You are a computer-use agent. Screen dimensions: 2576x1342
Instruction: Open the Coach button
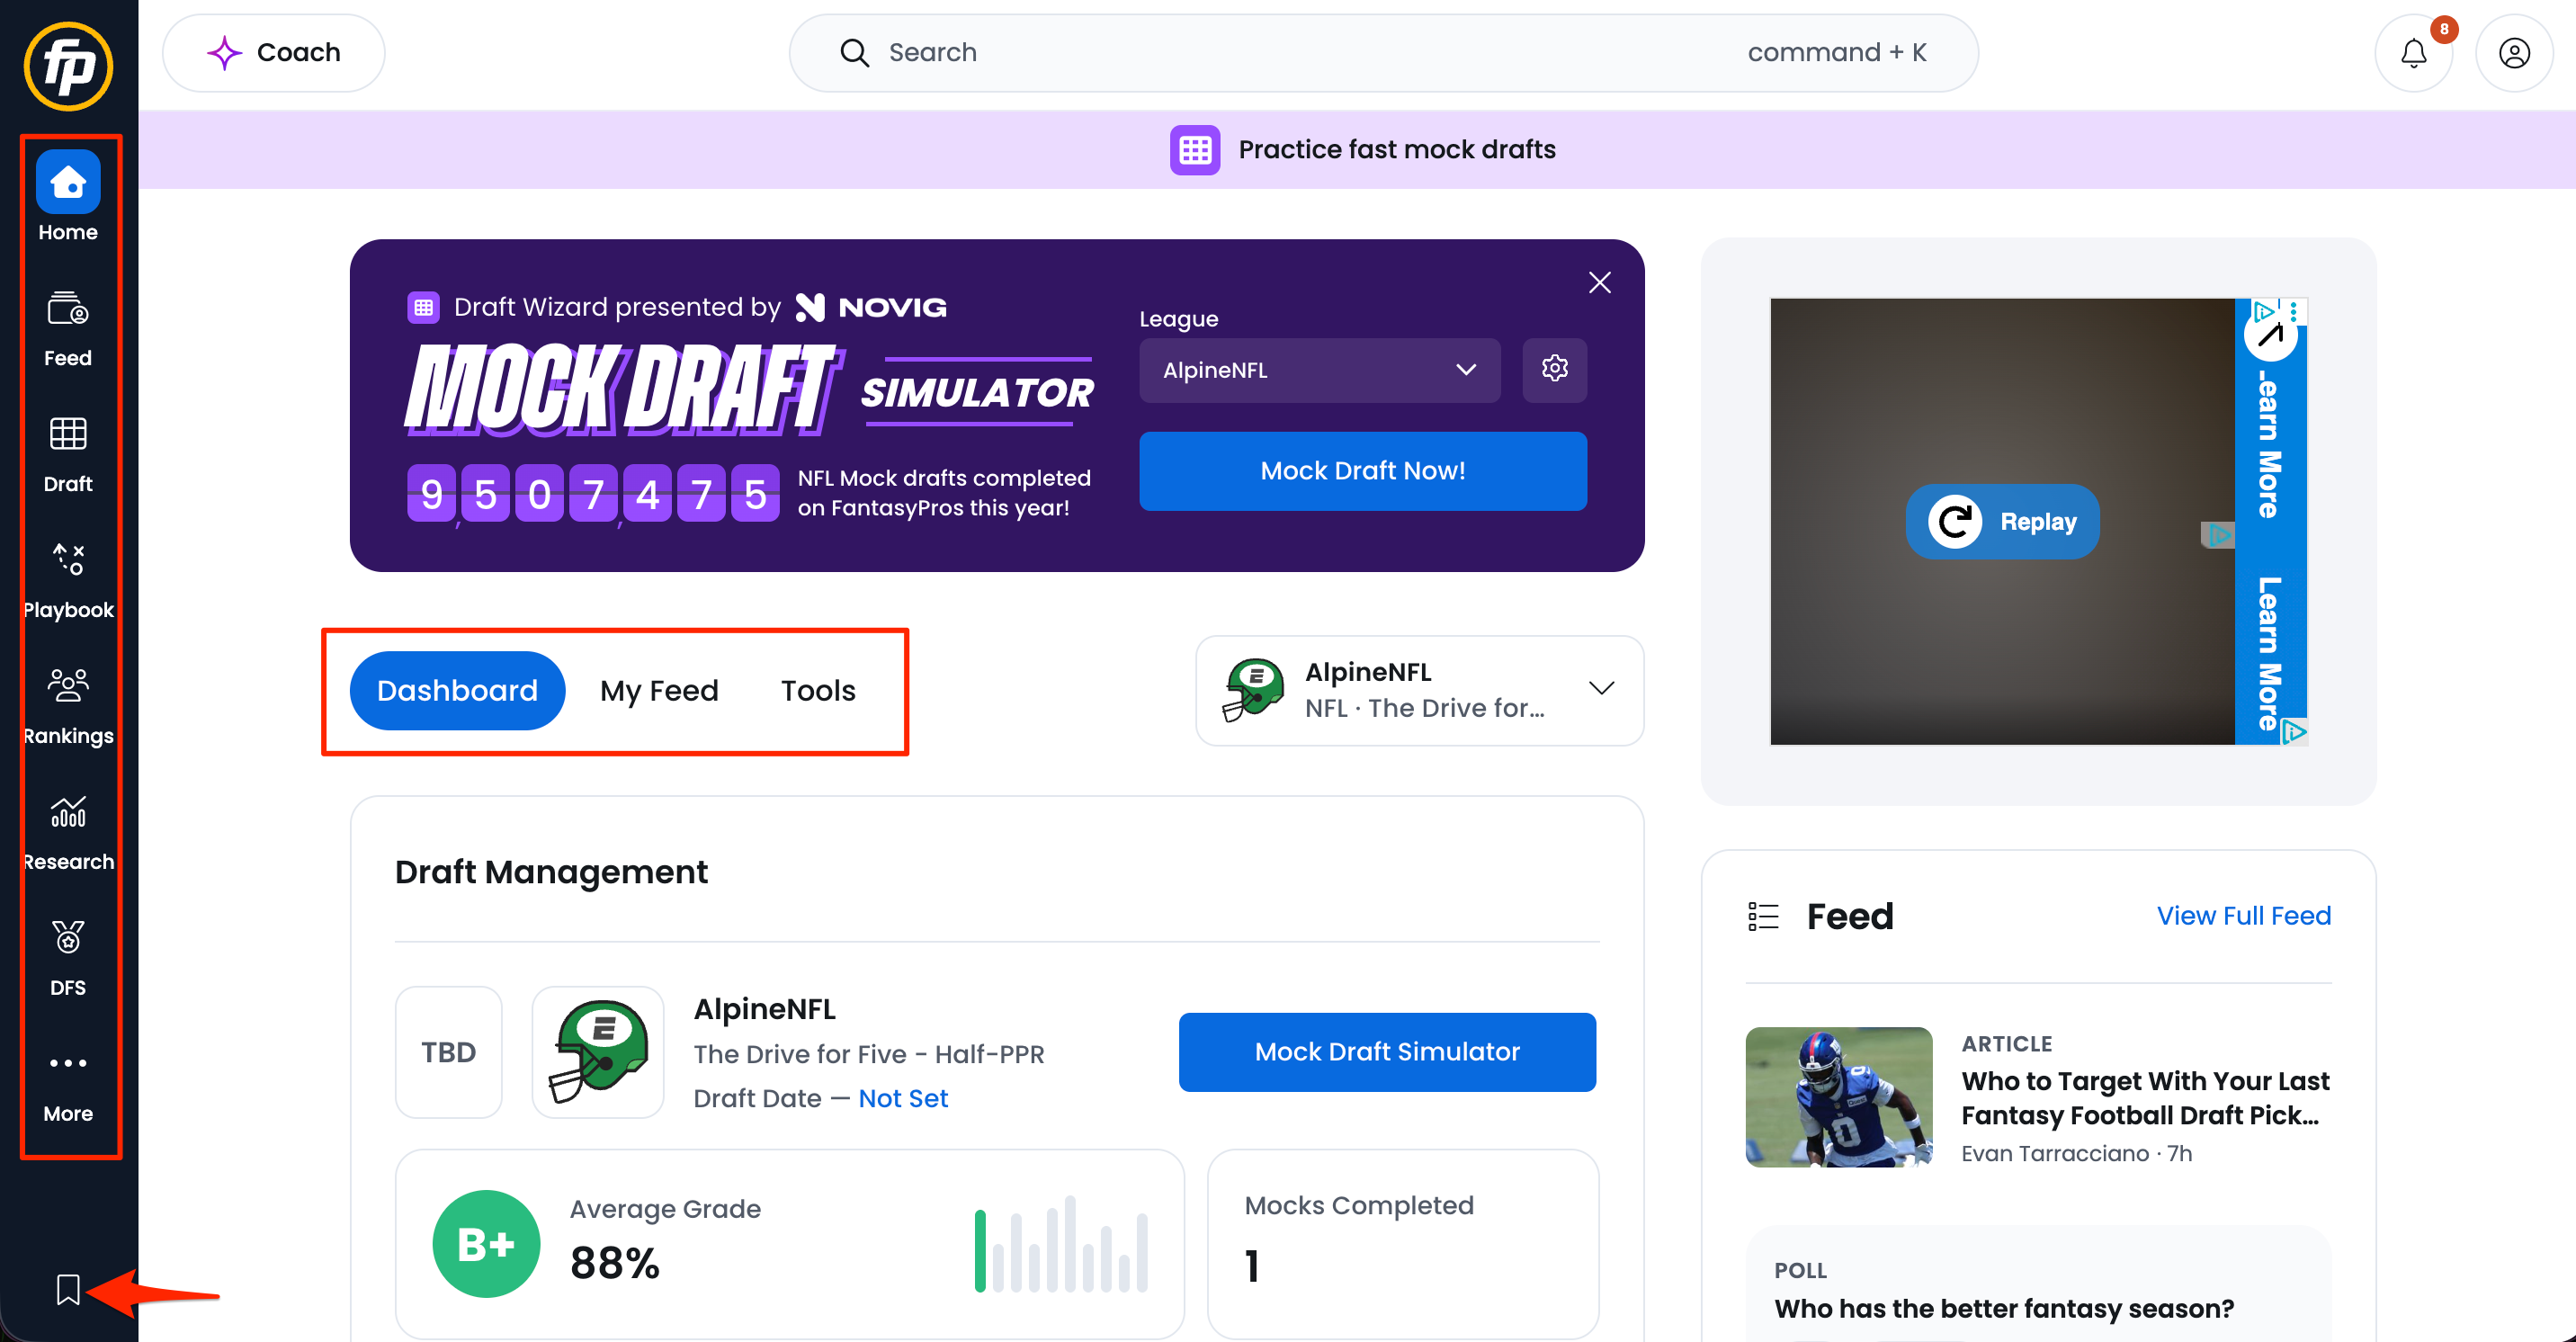273,53
